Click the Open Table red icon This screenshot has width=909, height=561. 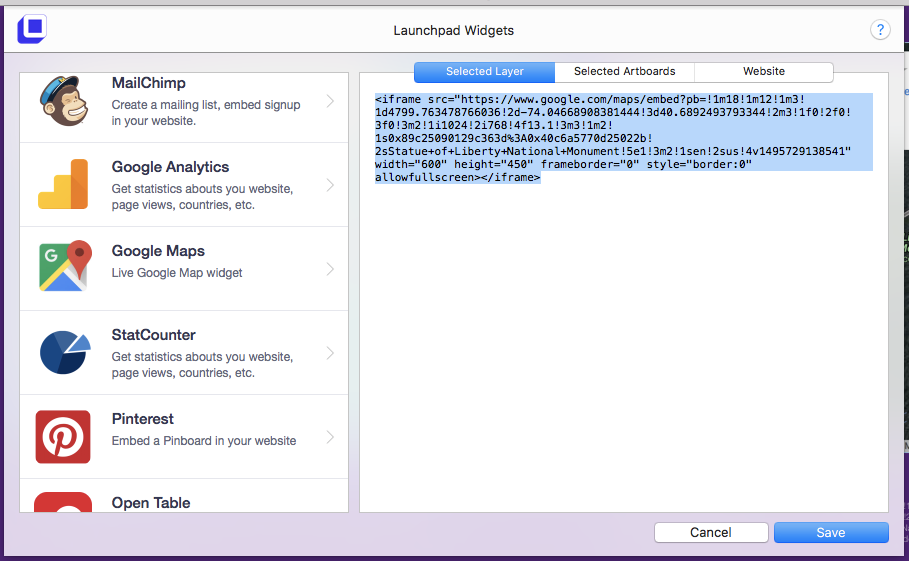click(x=63, y=502)
